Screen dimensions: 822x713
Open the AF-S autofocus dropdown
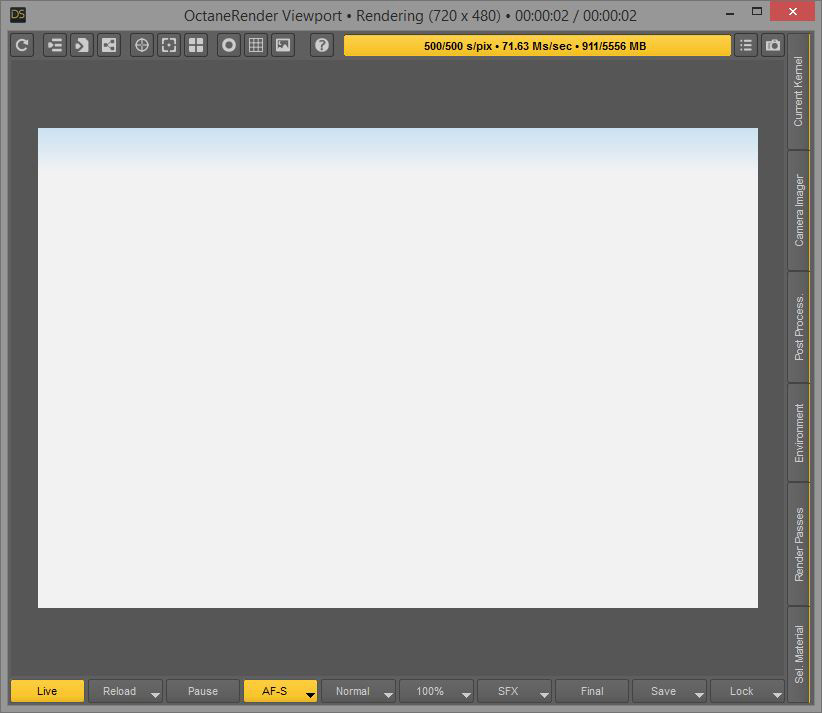(310, 695)
